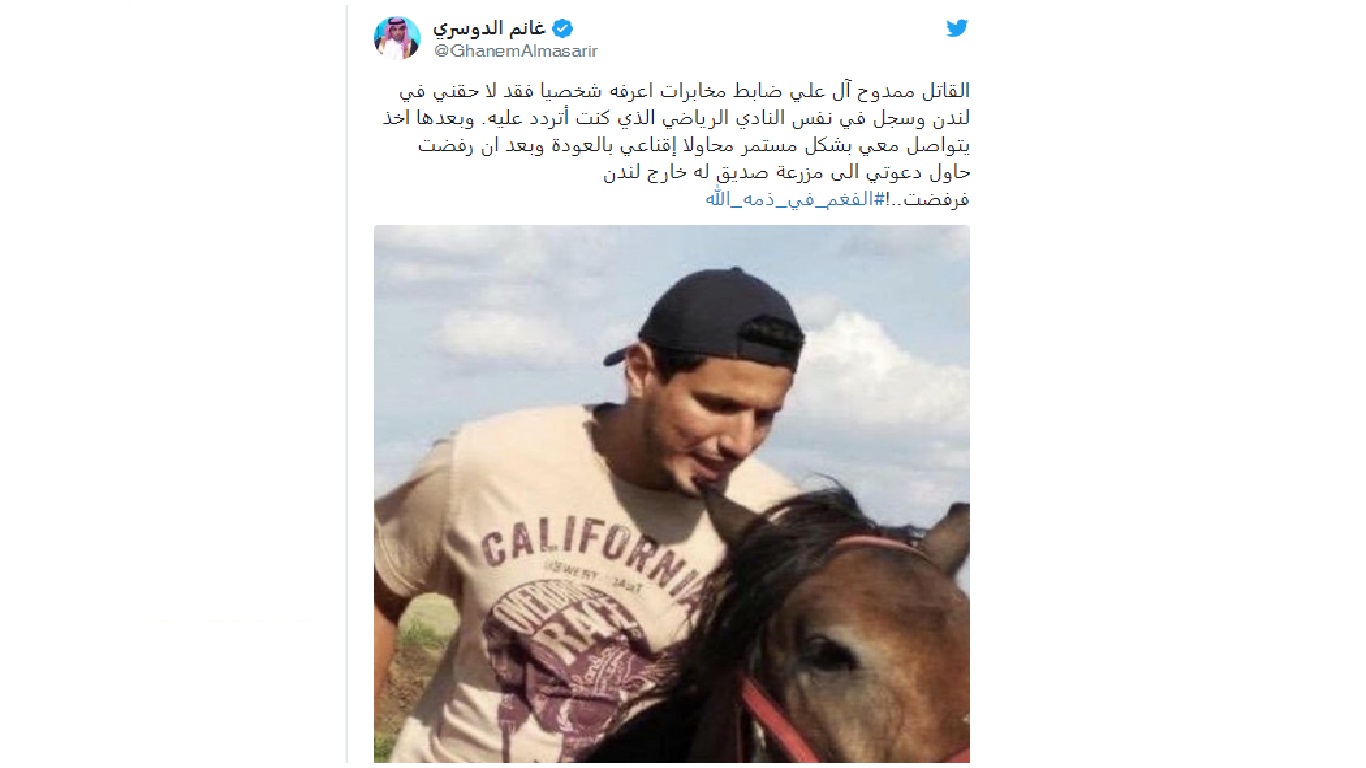Open the @GhanemAlmasarir handle link
The image size is (1366, 768).
(x=515, y=51)
